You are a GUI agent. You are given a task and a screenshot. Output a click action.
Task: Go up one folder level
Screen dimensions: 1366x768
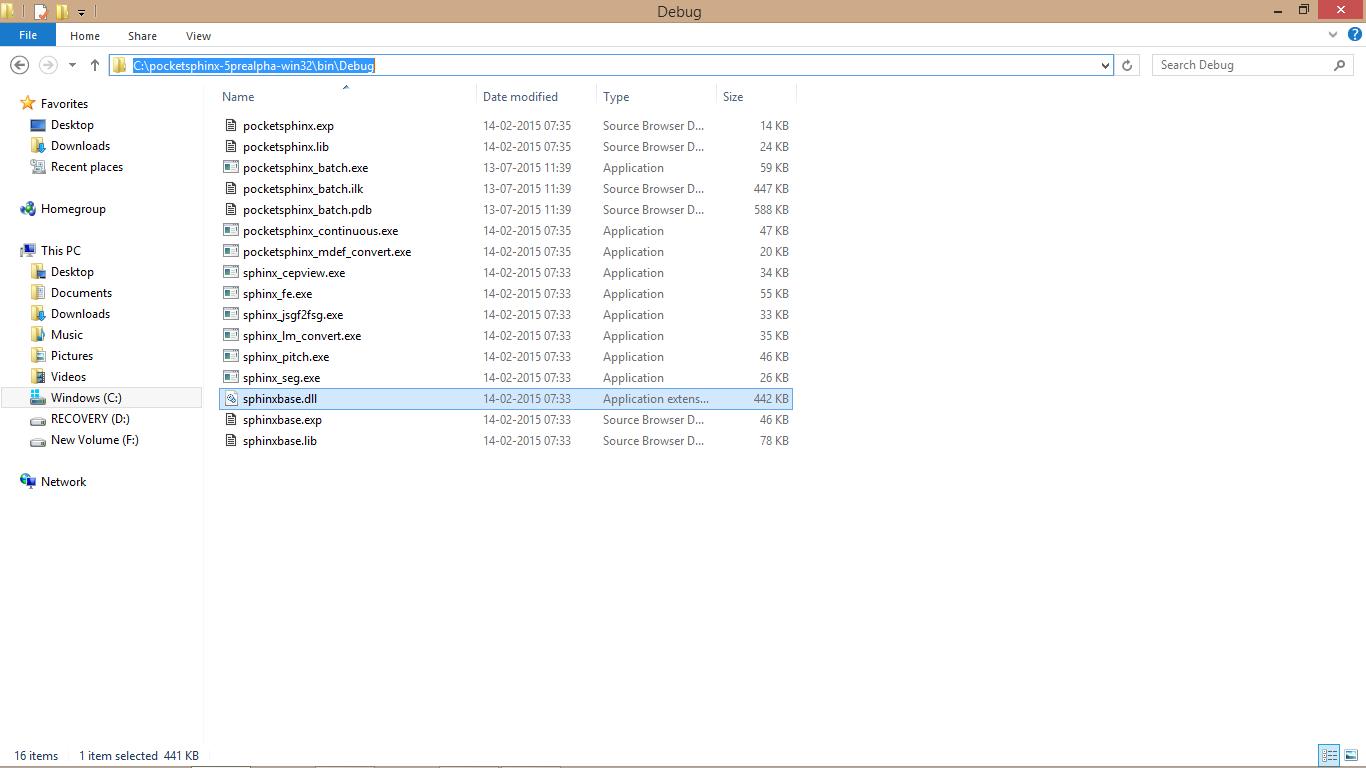click(x=95, y=65)
